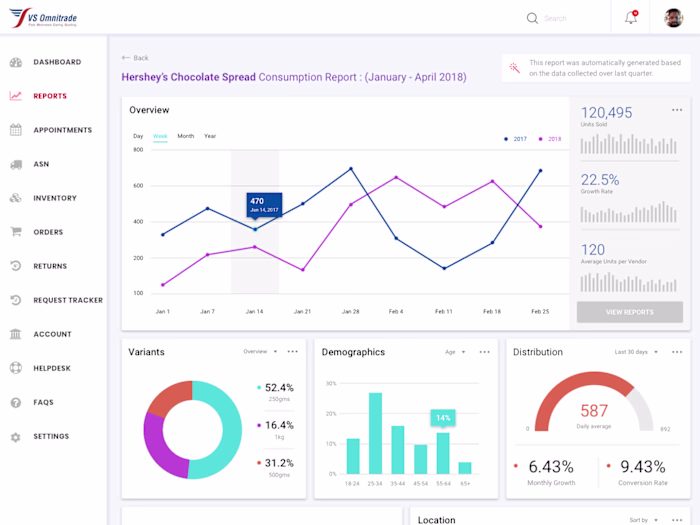Click the 22.5% Growth Rate value
Screen dimensions: 700x525
point(600,180)
